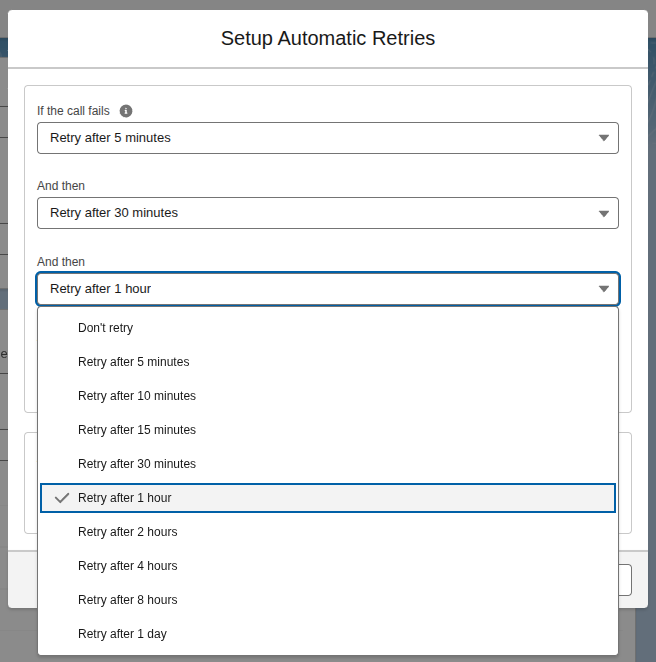
Task: Choose 'Retry after 5 minutes' from the open list
Action: coord(133,362)
